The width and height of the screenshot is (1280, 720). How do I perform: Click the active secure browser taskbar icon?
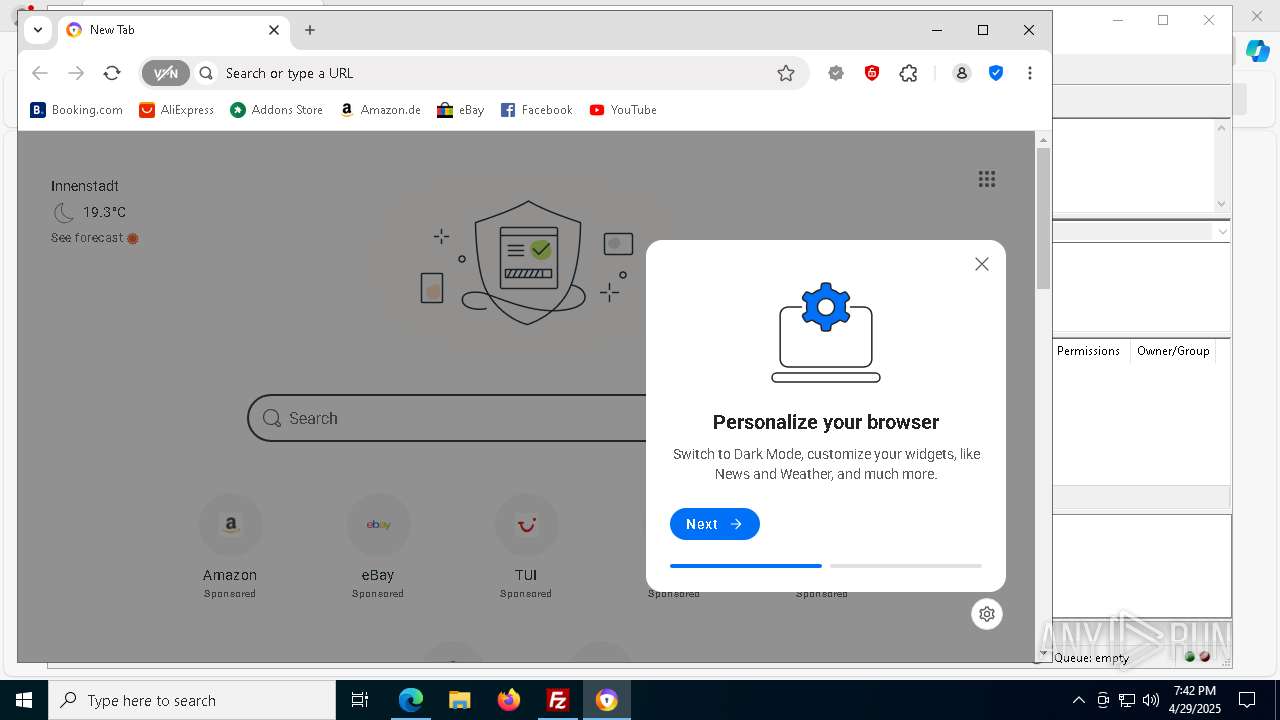(607, 700)
